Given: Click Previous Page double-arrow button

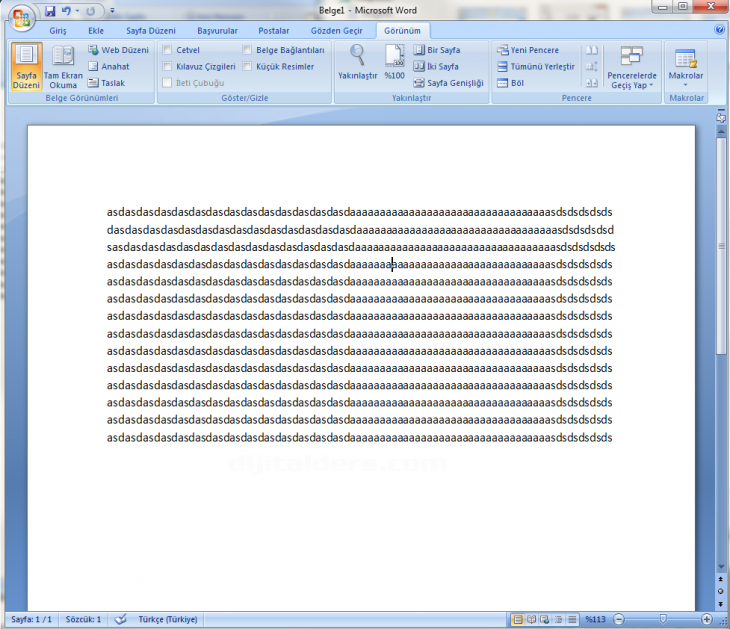Looking at the screenshot, I should [721, 579].
